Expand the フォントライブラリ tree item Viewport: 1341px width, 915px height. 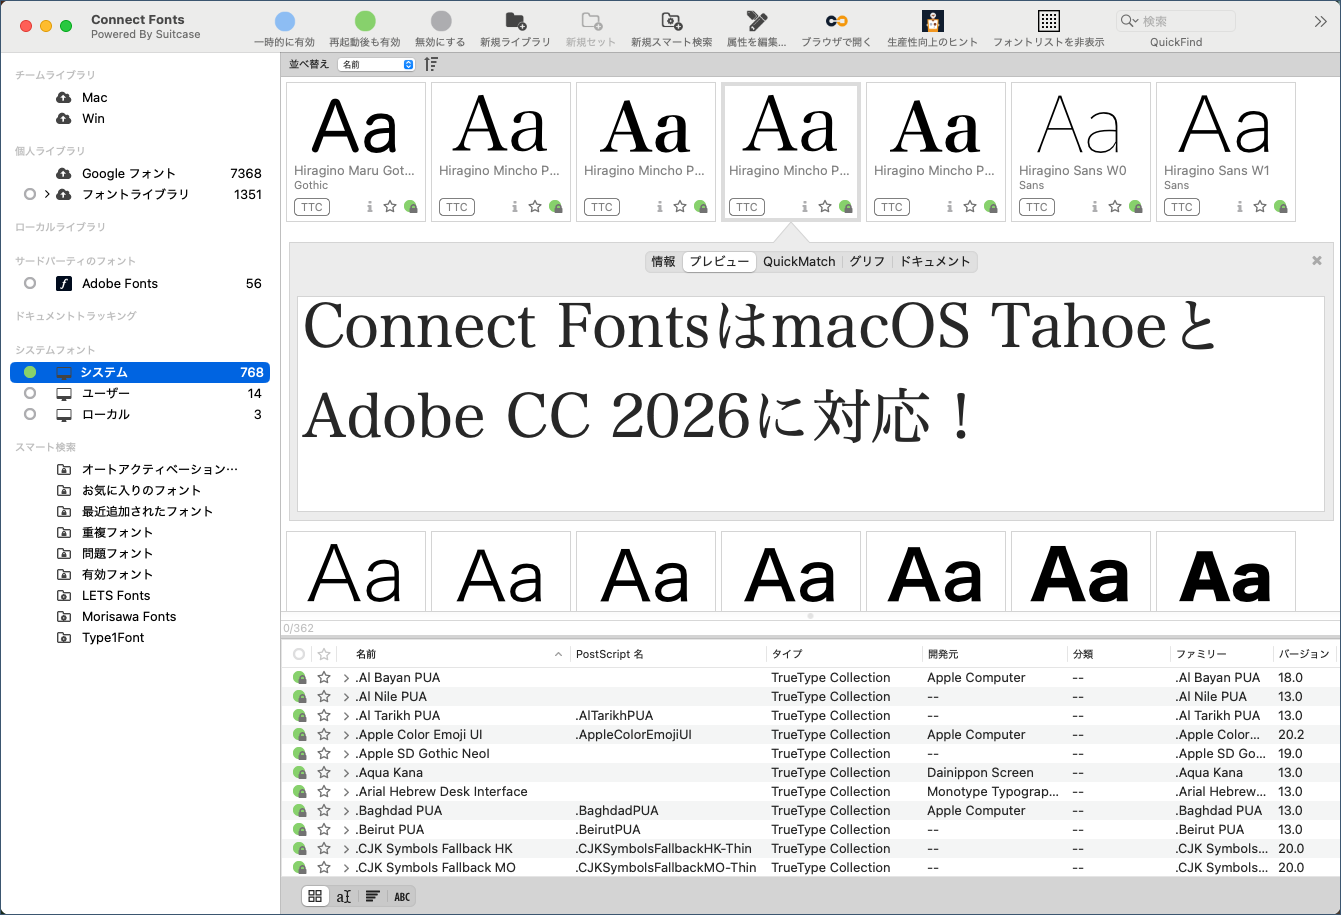[46, 194]
